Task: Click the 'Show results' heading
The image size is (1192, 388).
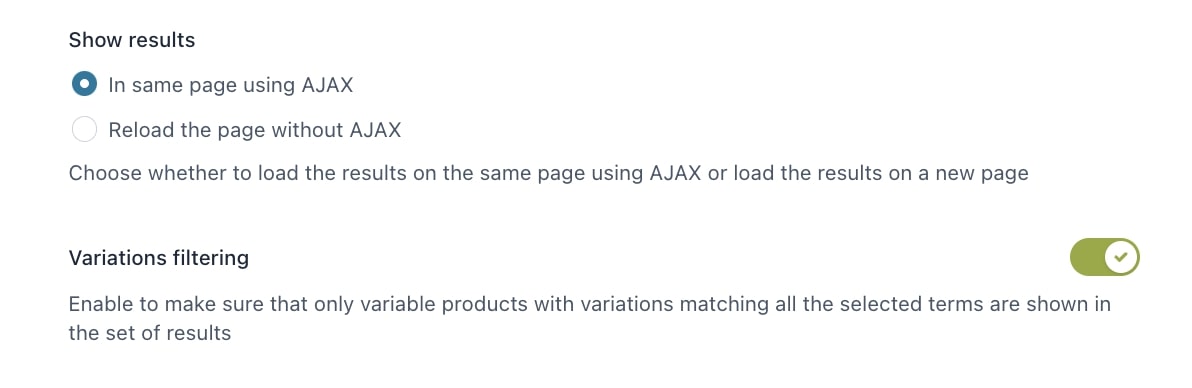Action: tap(132, 40)
